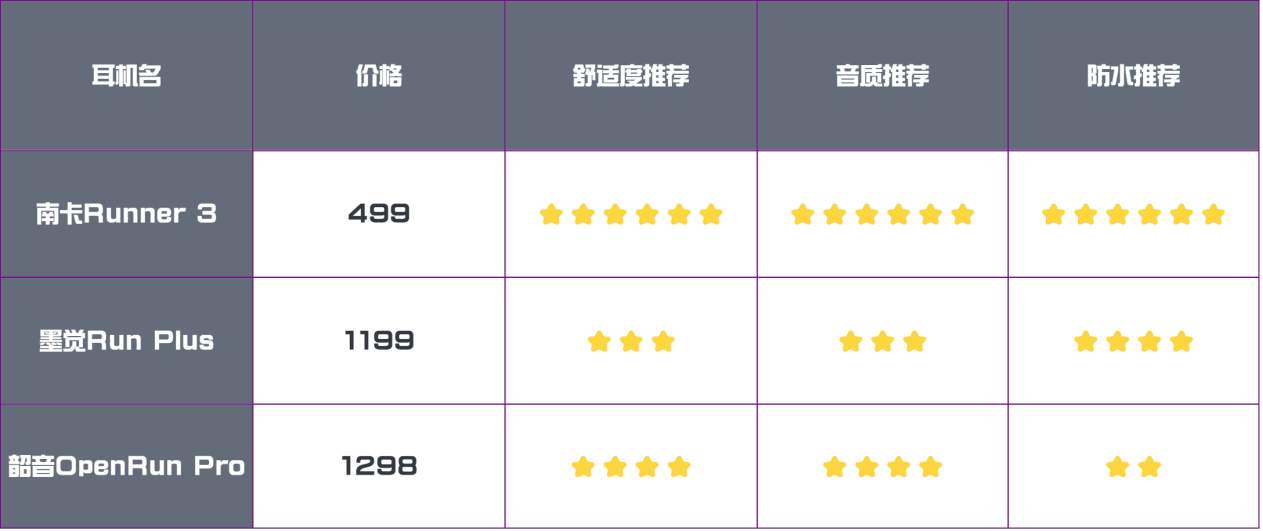
Task: Click 韶音OpenRun Pro sound quality stars
Action: pos(882,467)
